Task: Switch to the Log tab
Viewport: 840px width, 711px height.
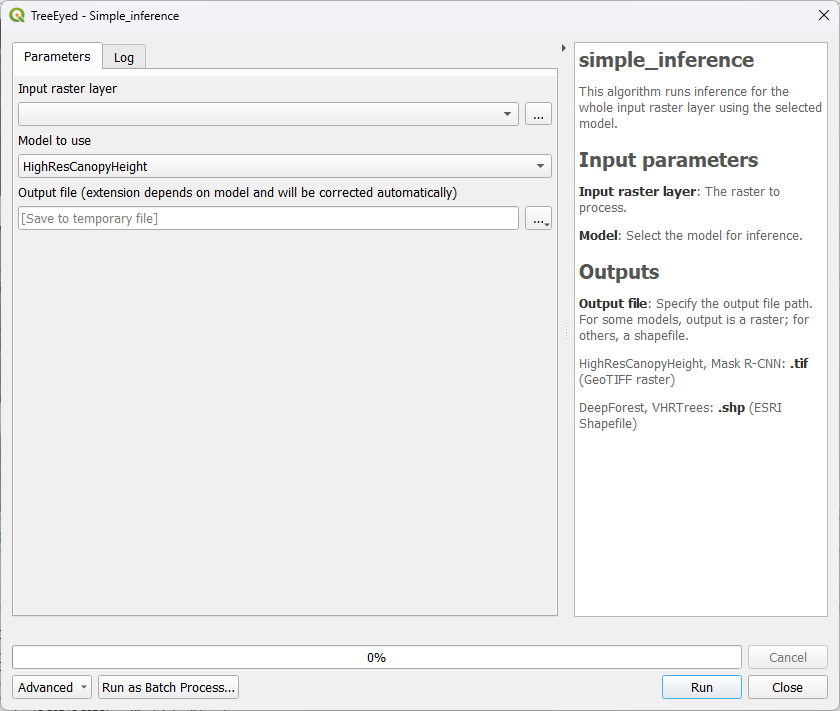Action: click(124, 57)
